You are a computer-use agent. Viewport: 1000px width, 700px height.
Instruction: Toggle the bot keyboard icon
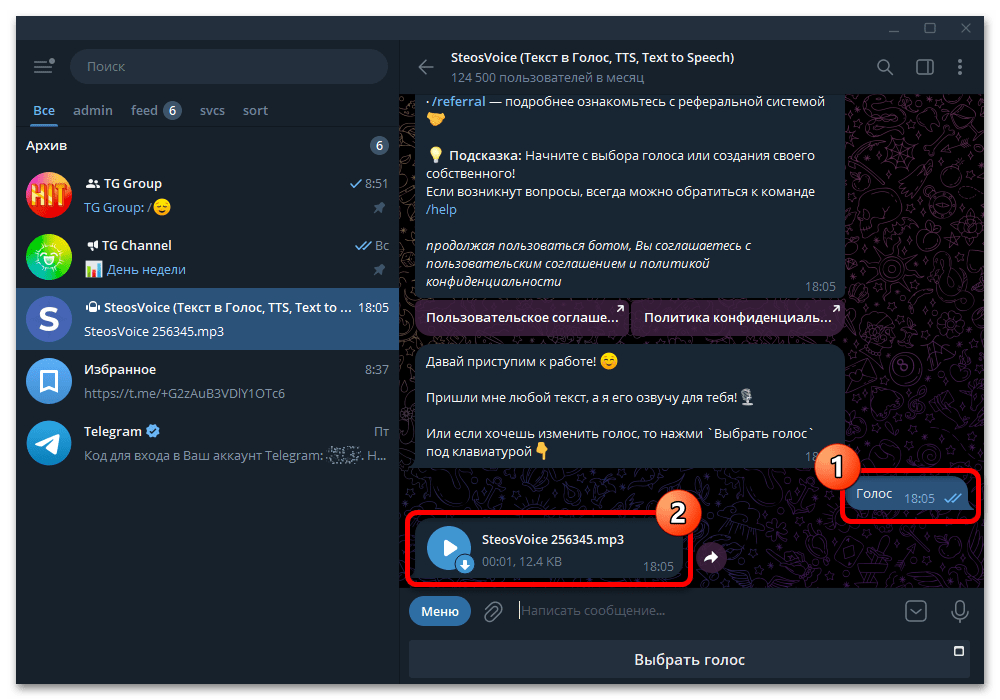point(916,611)
